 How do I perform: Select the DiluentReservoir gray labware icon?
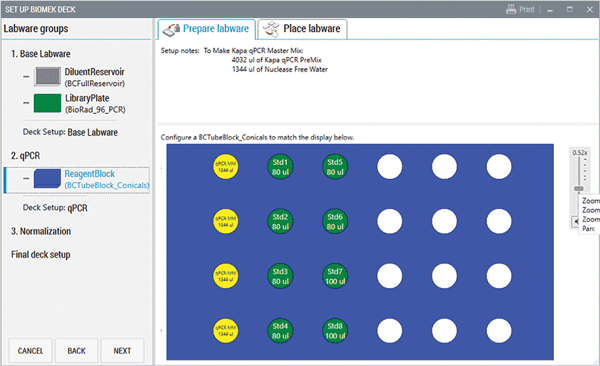coord(47,77)
